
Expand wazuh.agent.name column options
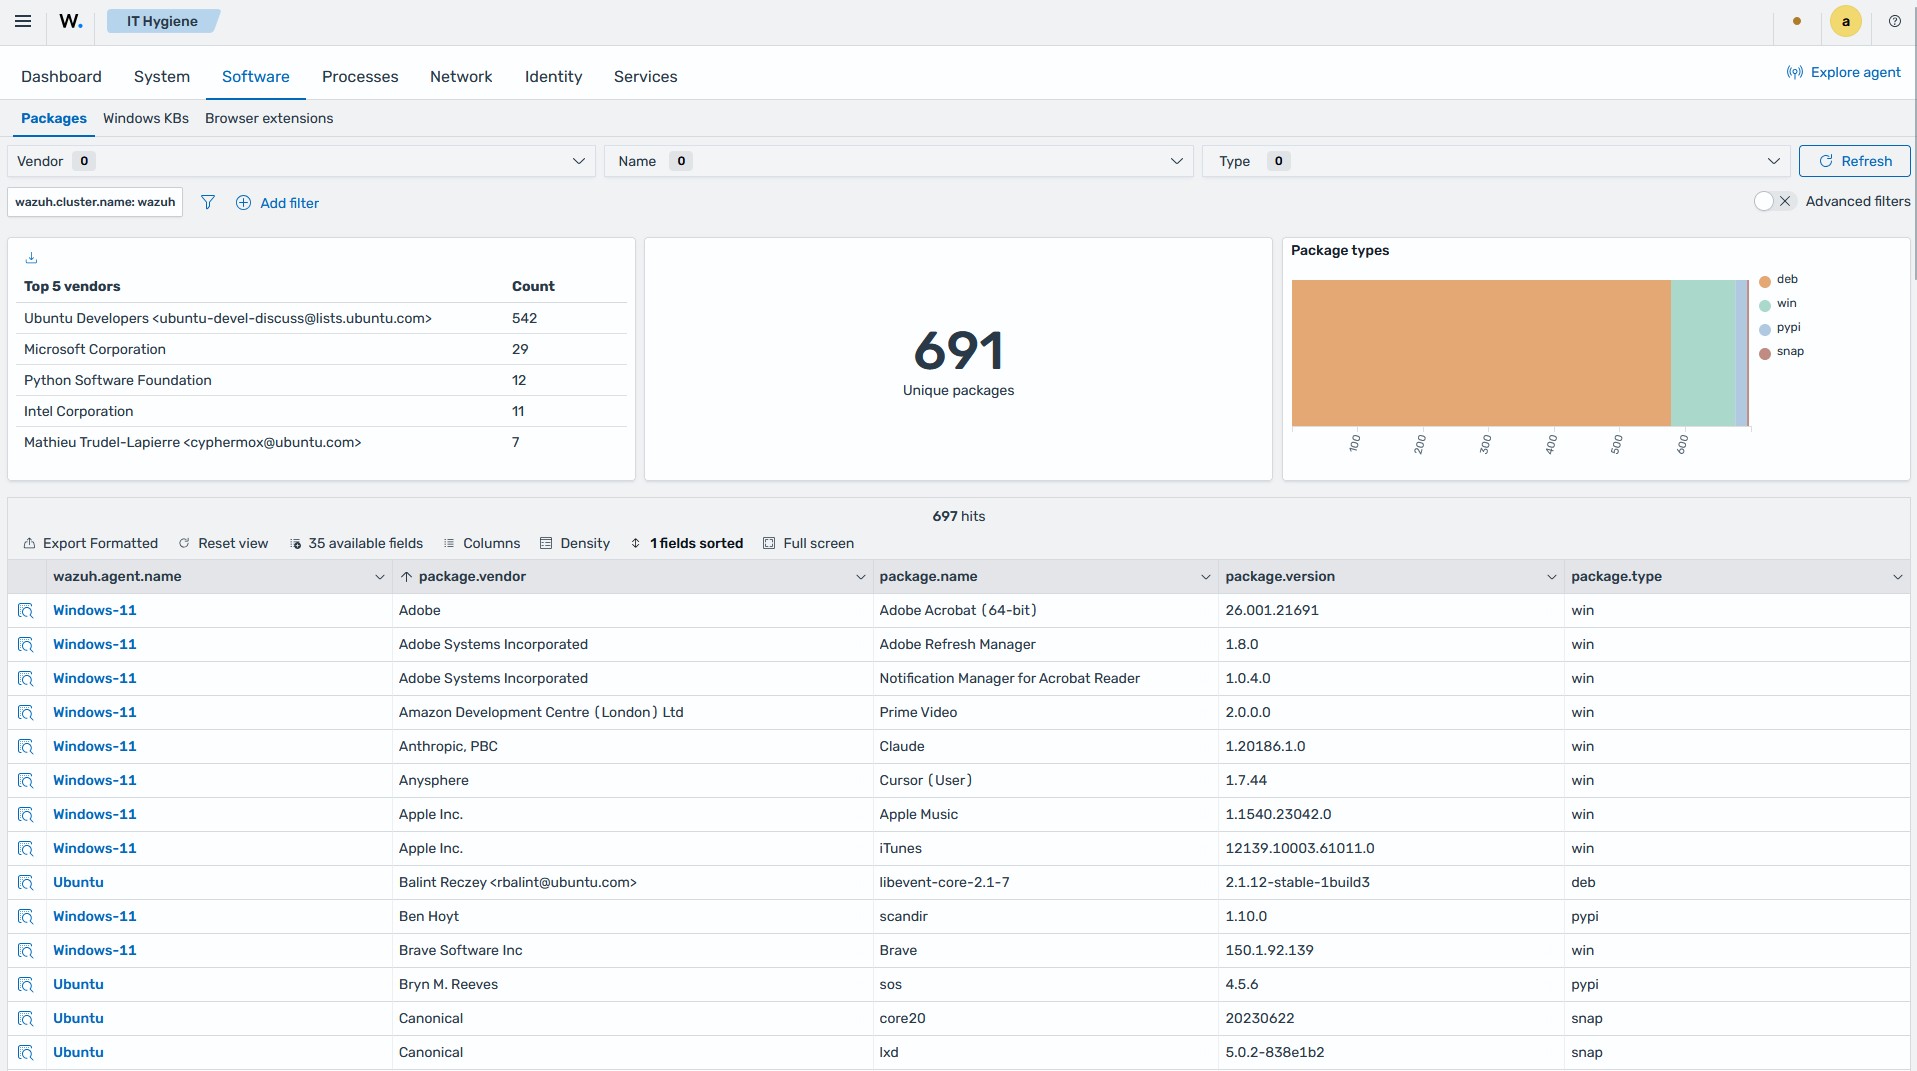[x=379, y=577]
